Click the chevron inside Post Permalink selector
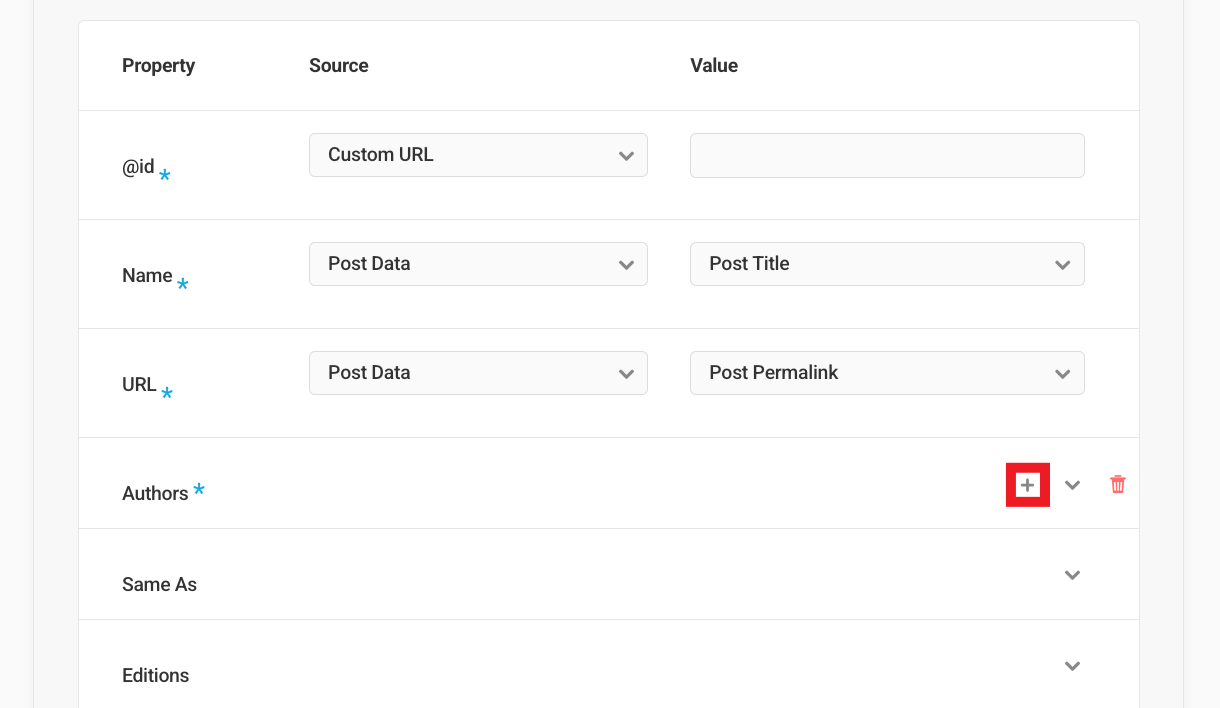1220x708 pixels. pos(1063,373)
